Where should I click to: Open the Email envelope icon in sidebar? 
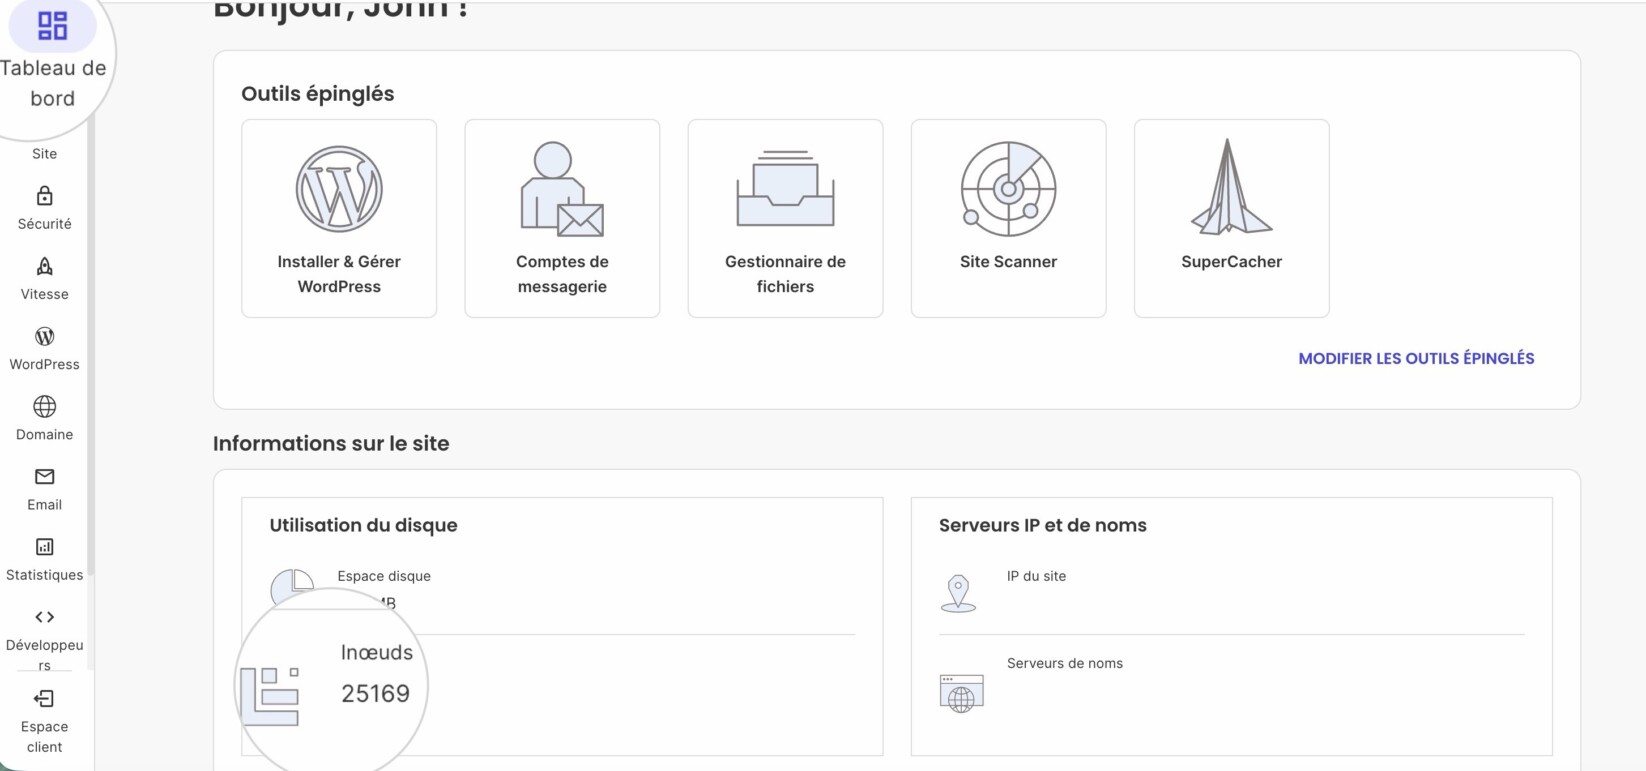click(x=44, y=476)
